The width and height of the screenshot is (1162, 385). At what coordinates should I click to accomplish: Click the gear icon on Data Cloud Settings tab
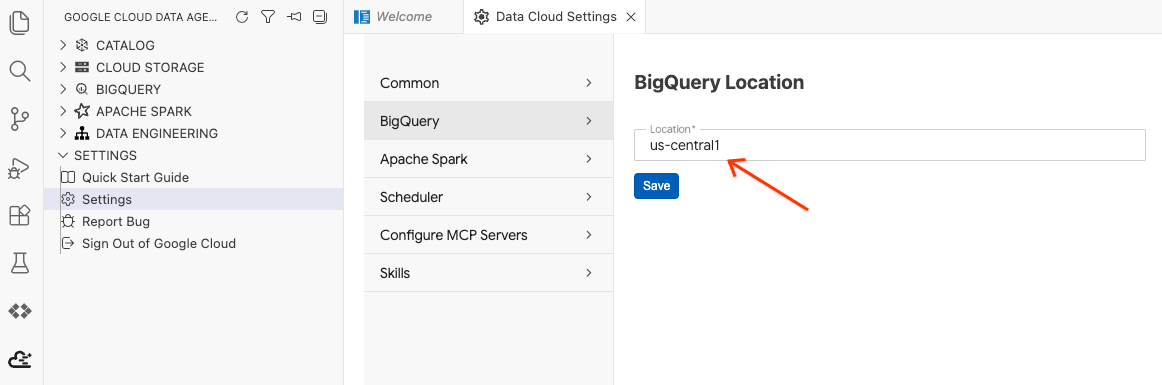(x=482, y=17)
